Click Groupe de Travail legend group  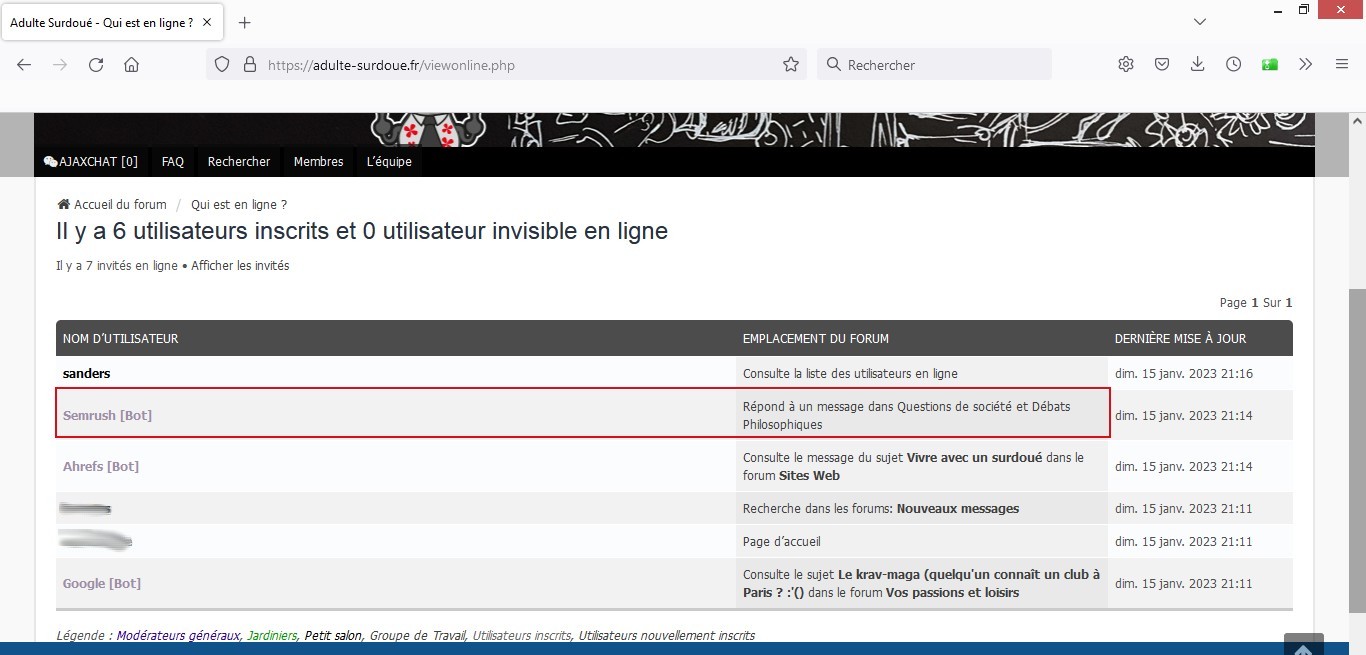click(418, 635)
